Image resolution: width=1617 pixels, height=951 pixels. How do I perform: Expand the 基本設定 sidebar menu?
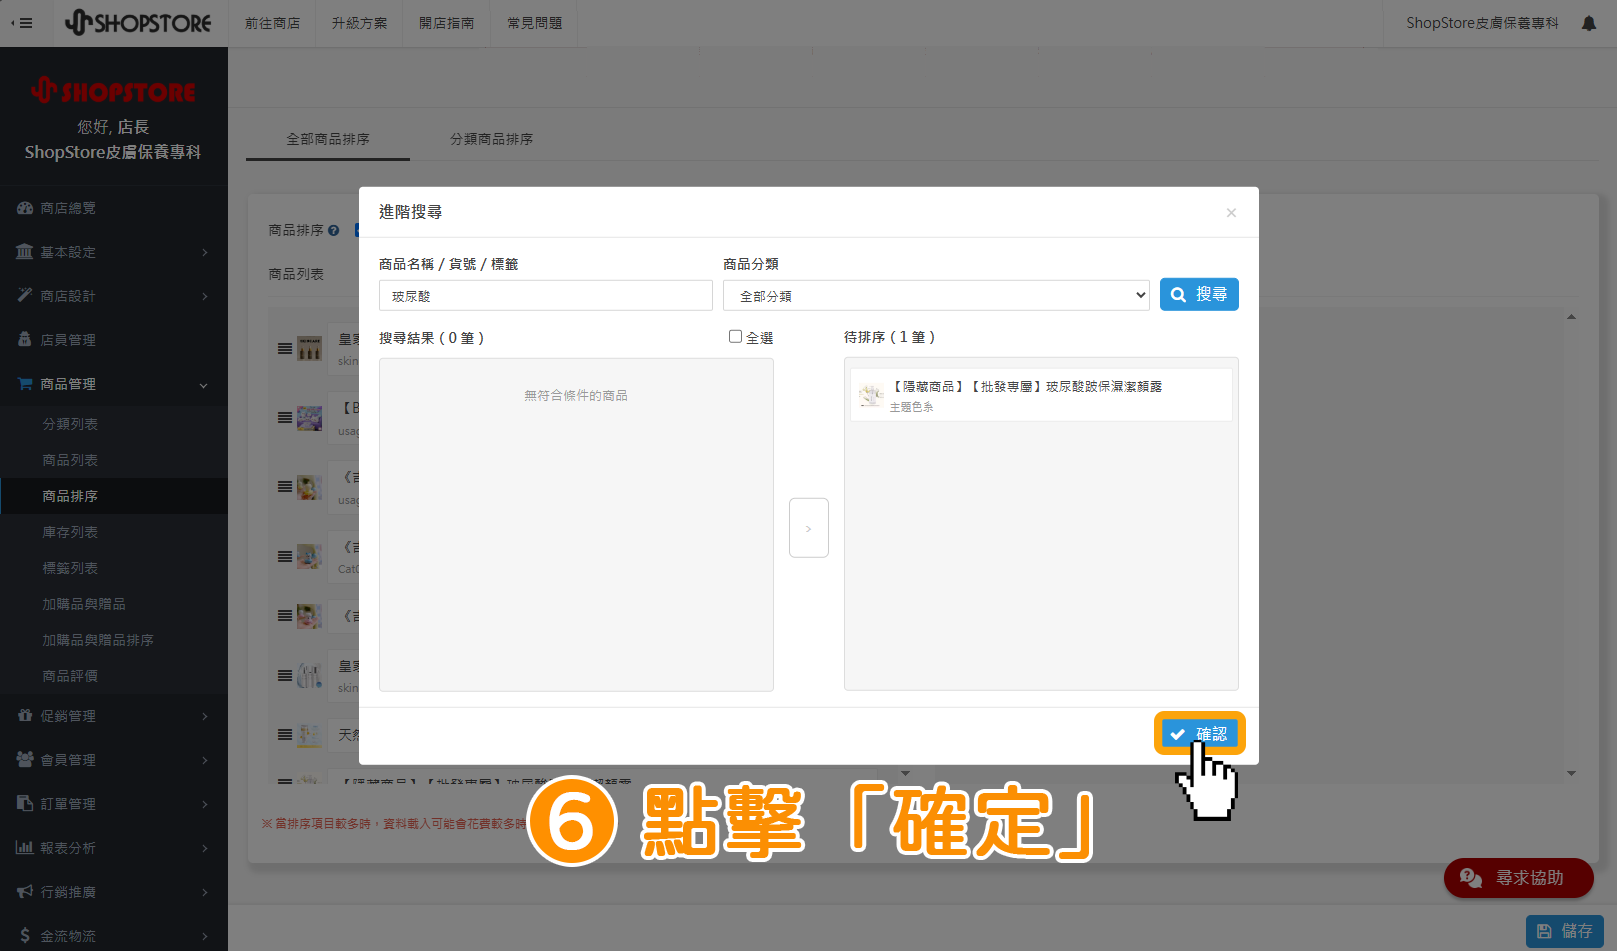tap(114, 252)
